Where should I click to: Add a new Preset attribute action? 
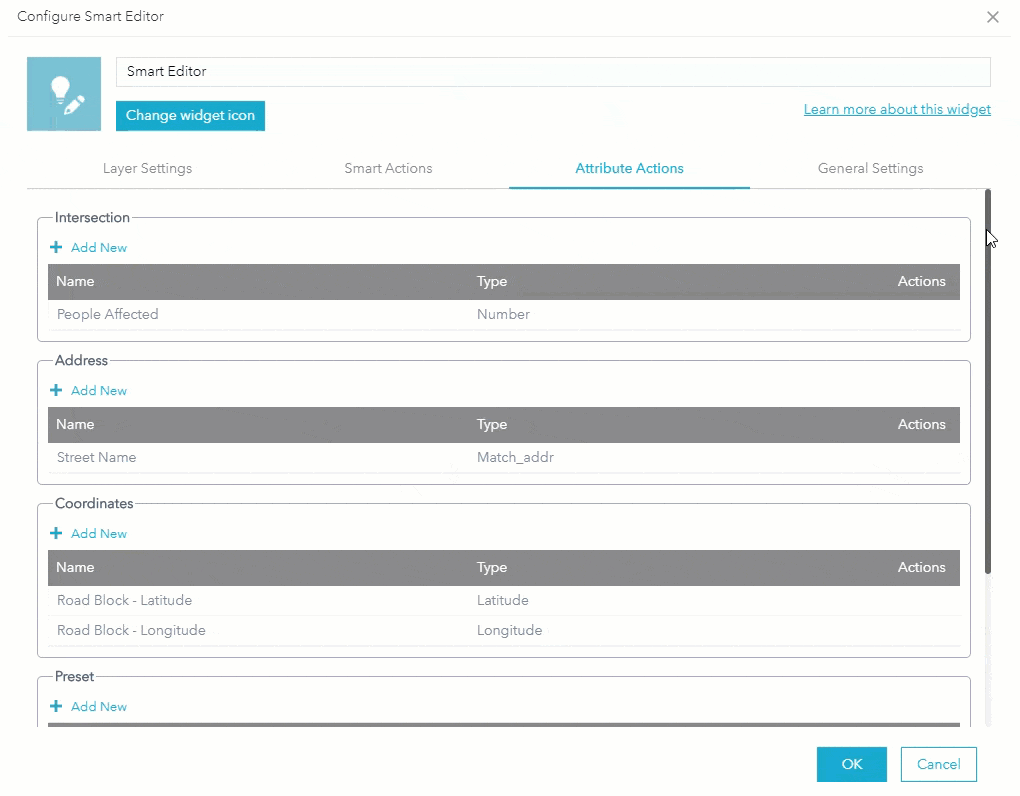(x=88, y=706)
